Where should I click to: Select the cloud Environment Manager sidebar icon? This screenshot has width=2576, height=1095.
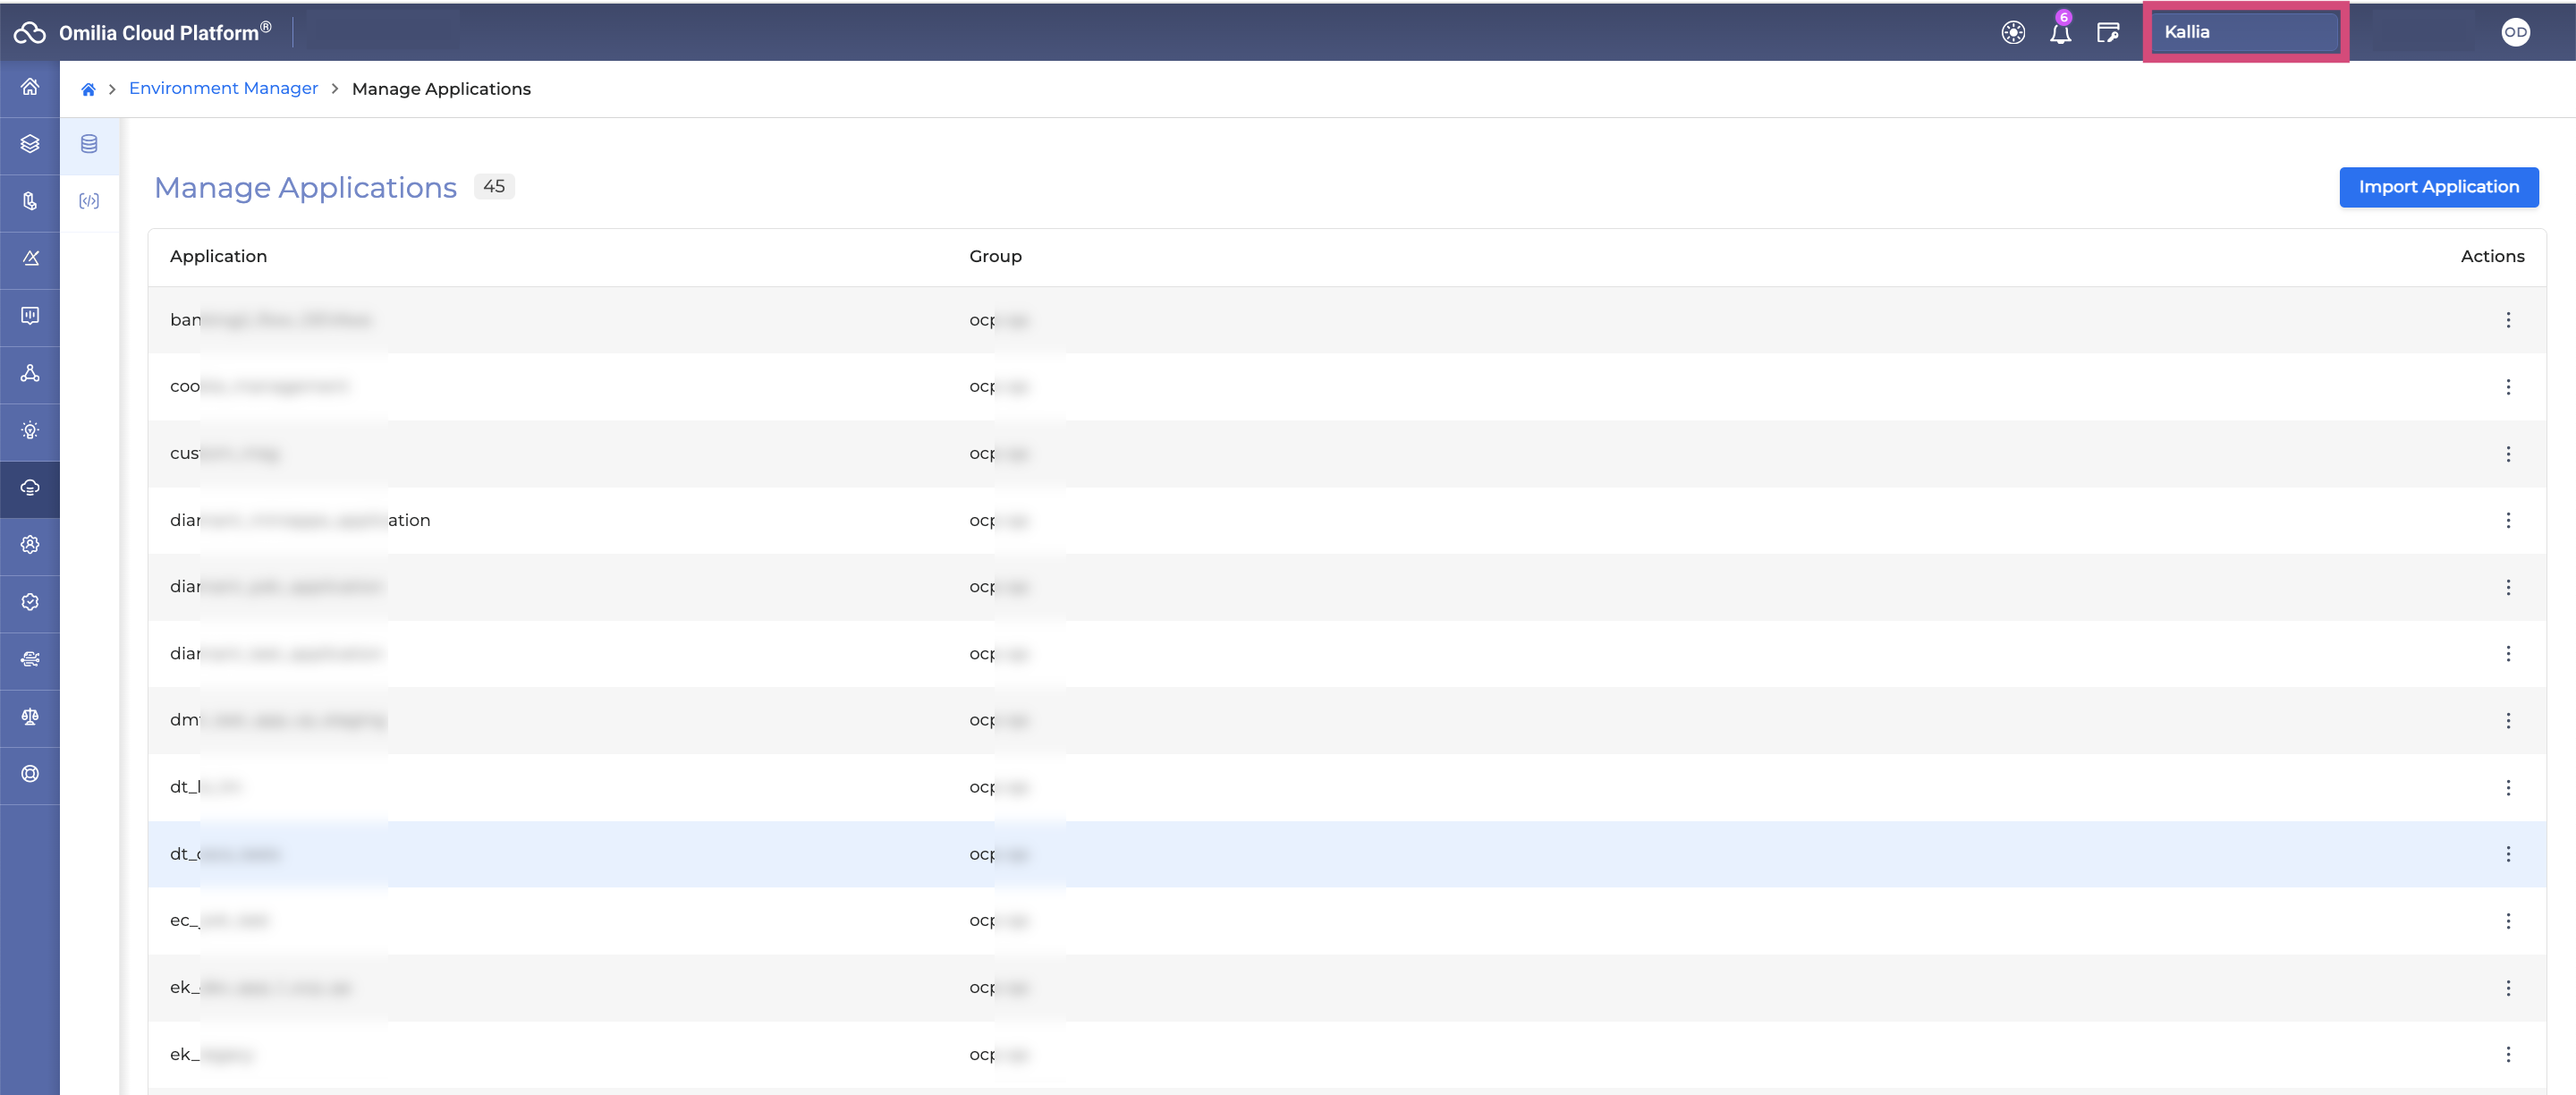[29, 489]
